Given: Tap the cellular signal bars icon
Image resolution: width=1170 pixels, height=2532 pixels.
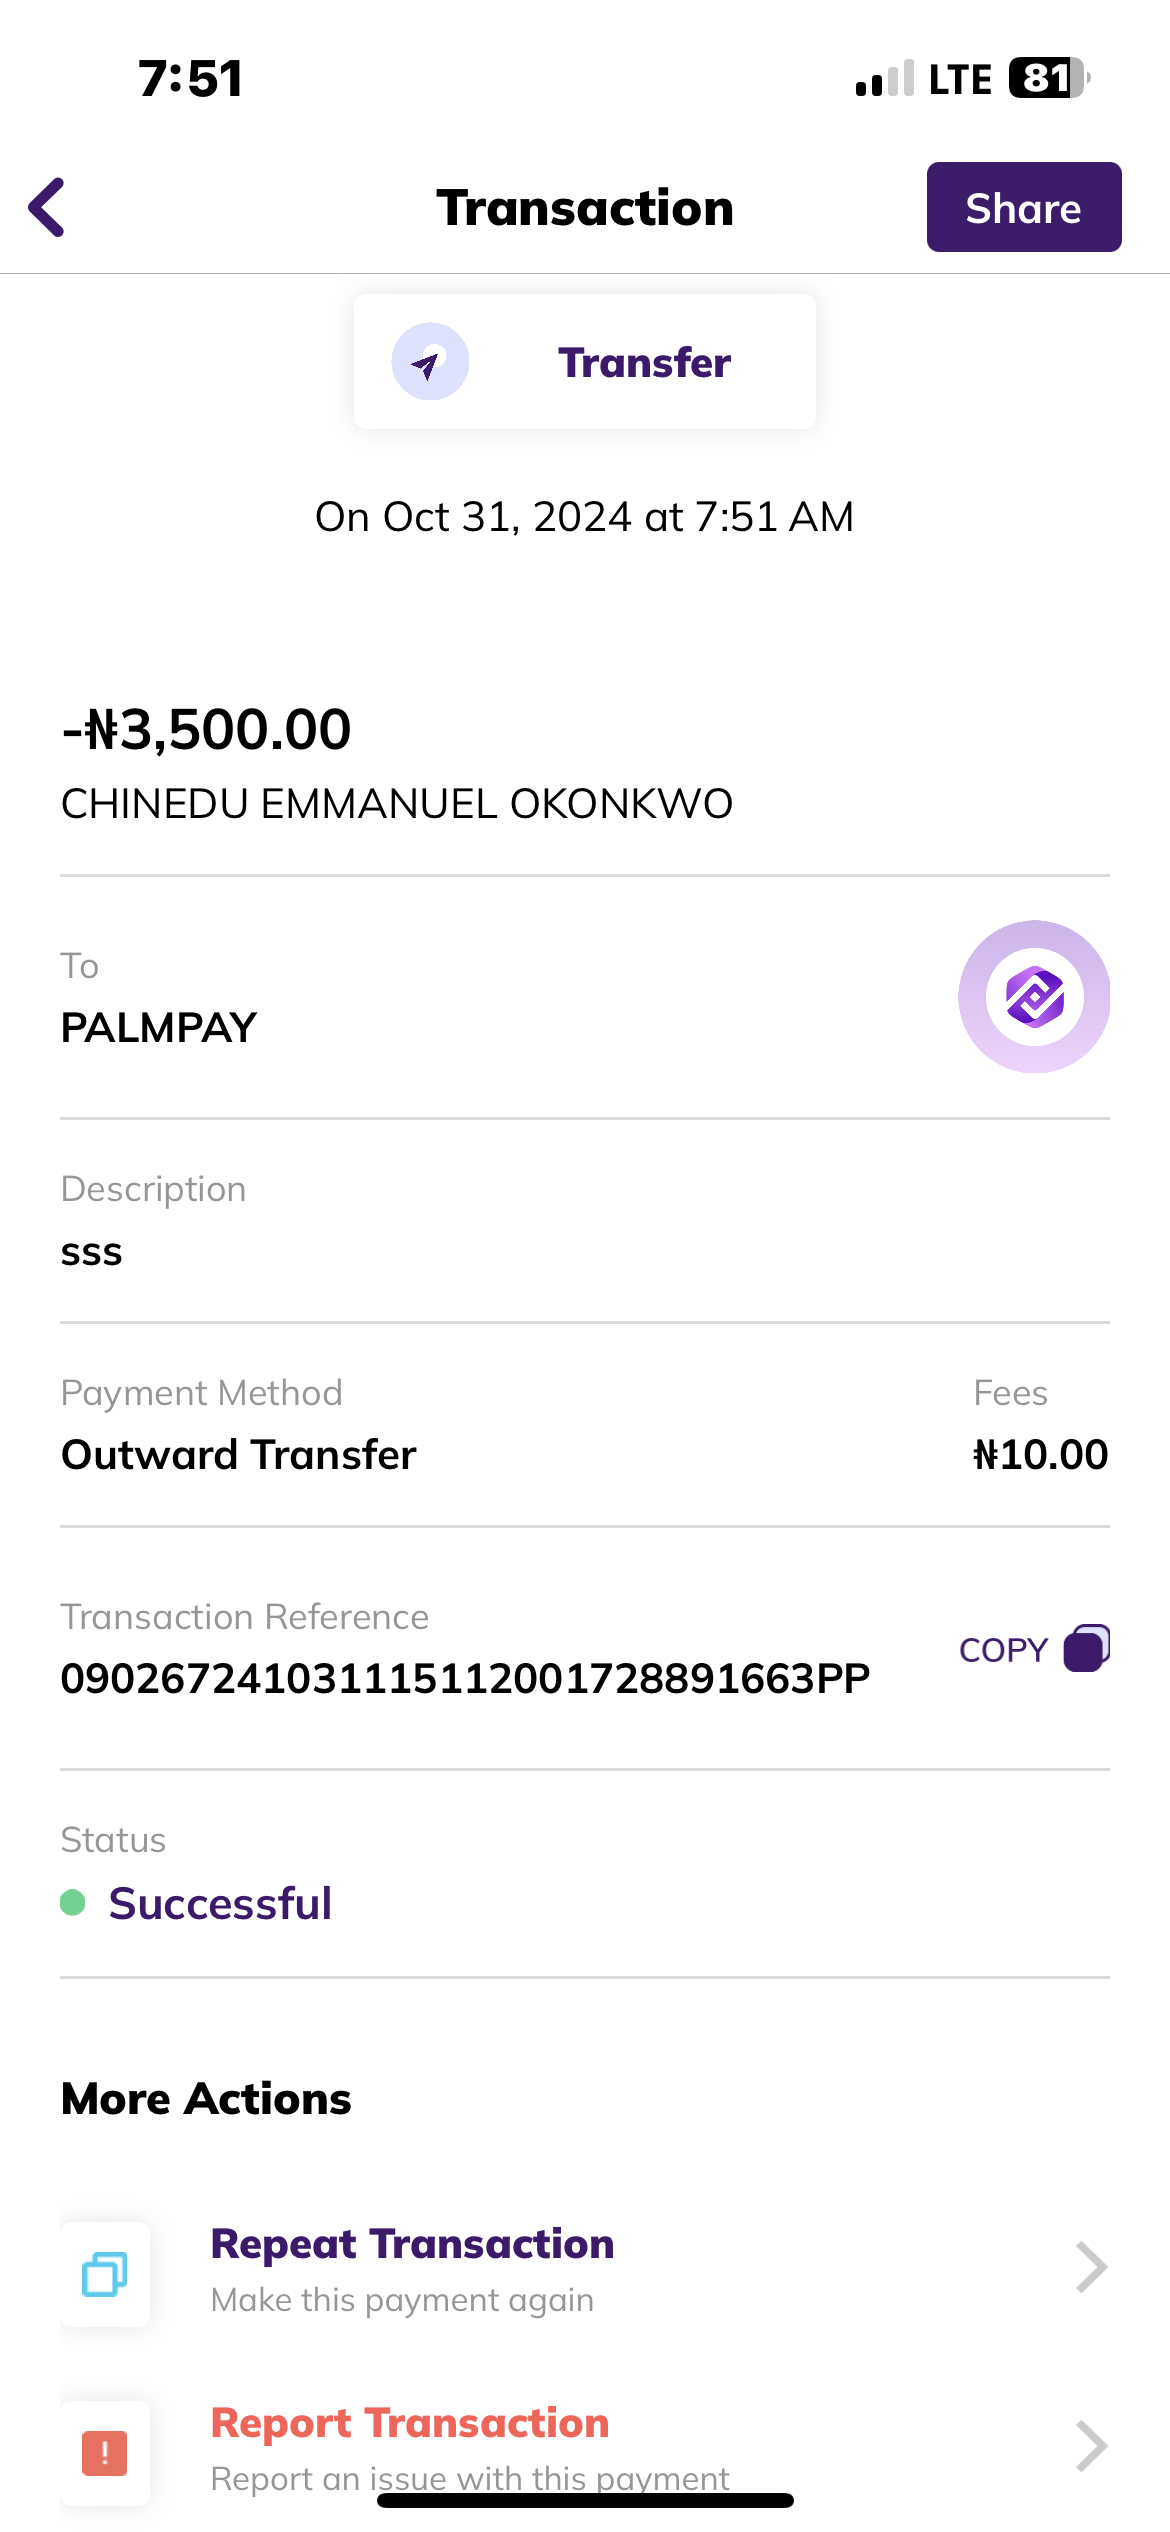Looking at the screenshot, I should click(885, 79).
